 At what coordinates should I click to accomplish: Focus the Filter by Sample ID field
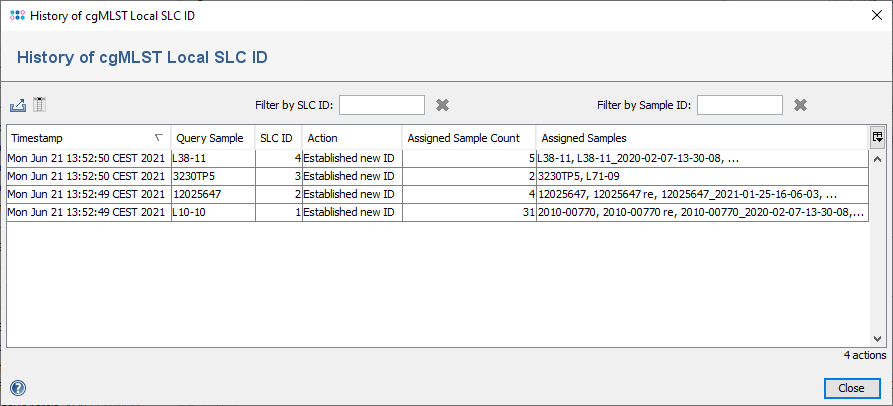tap(739, 105)
